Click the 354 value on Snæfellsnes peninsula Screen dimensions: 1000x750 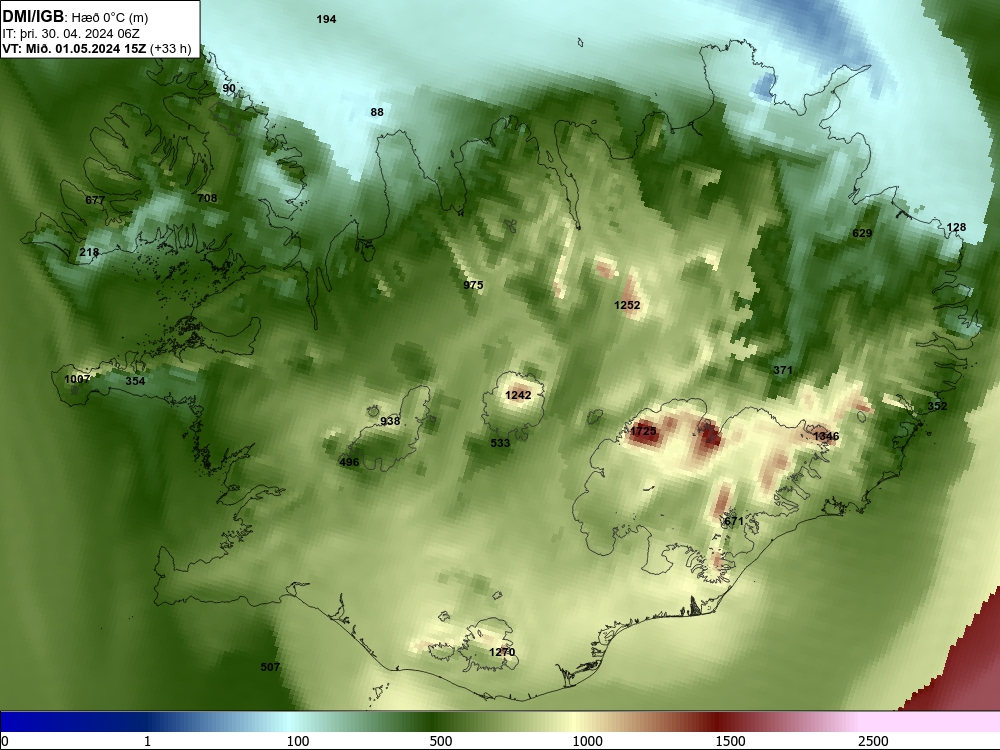pos(135,381)
